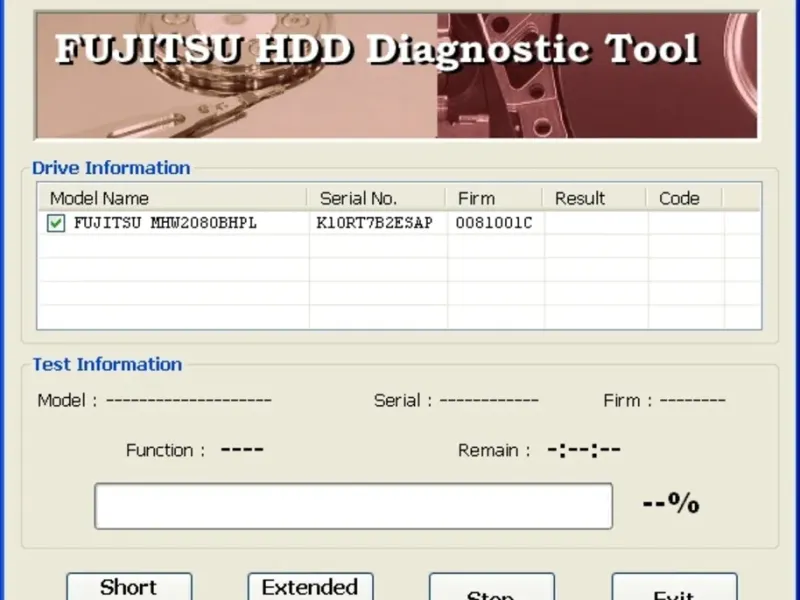Click the Exit button
Viewport: 800px width, 600px height.
click(674, 587)
